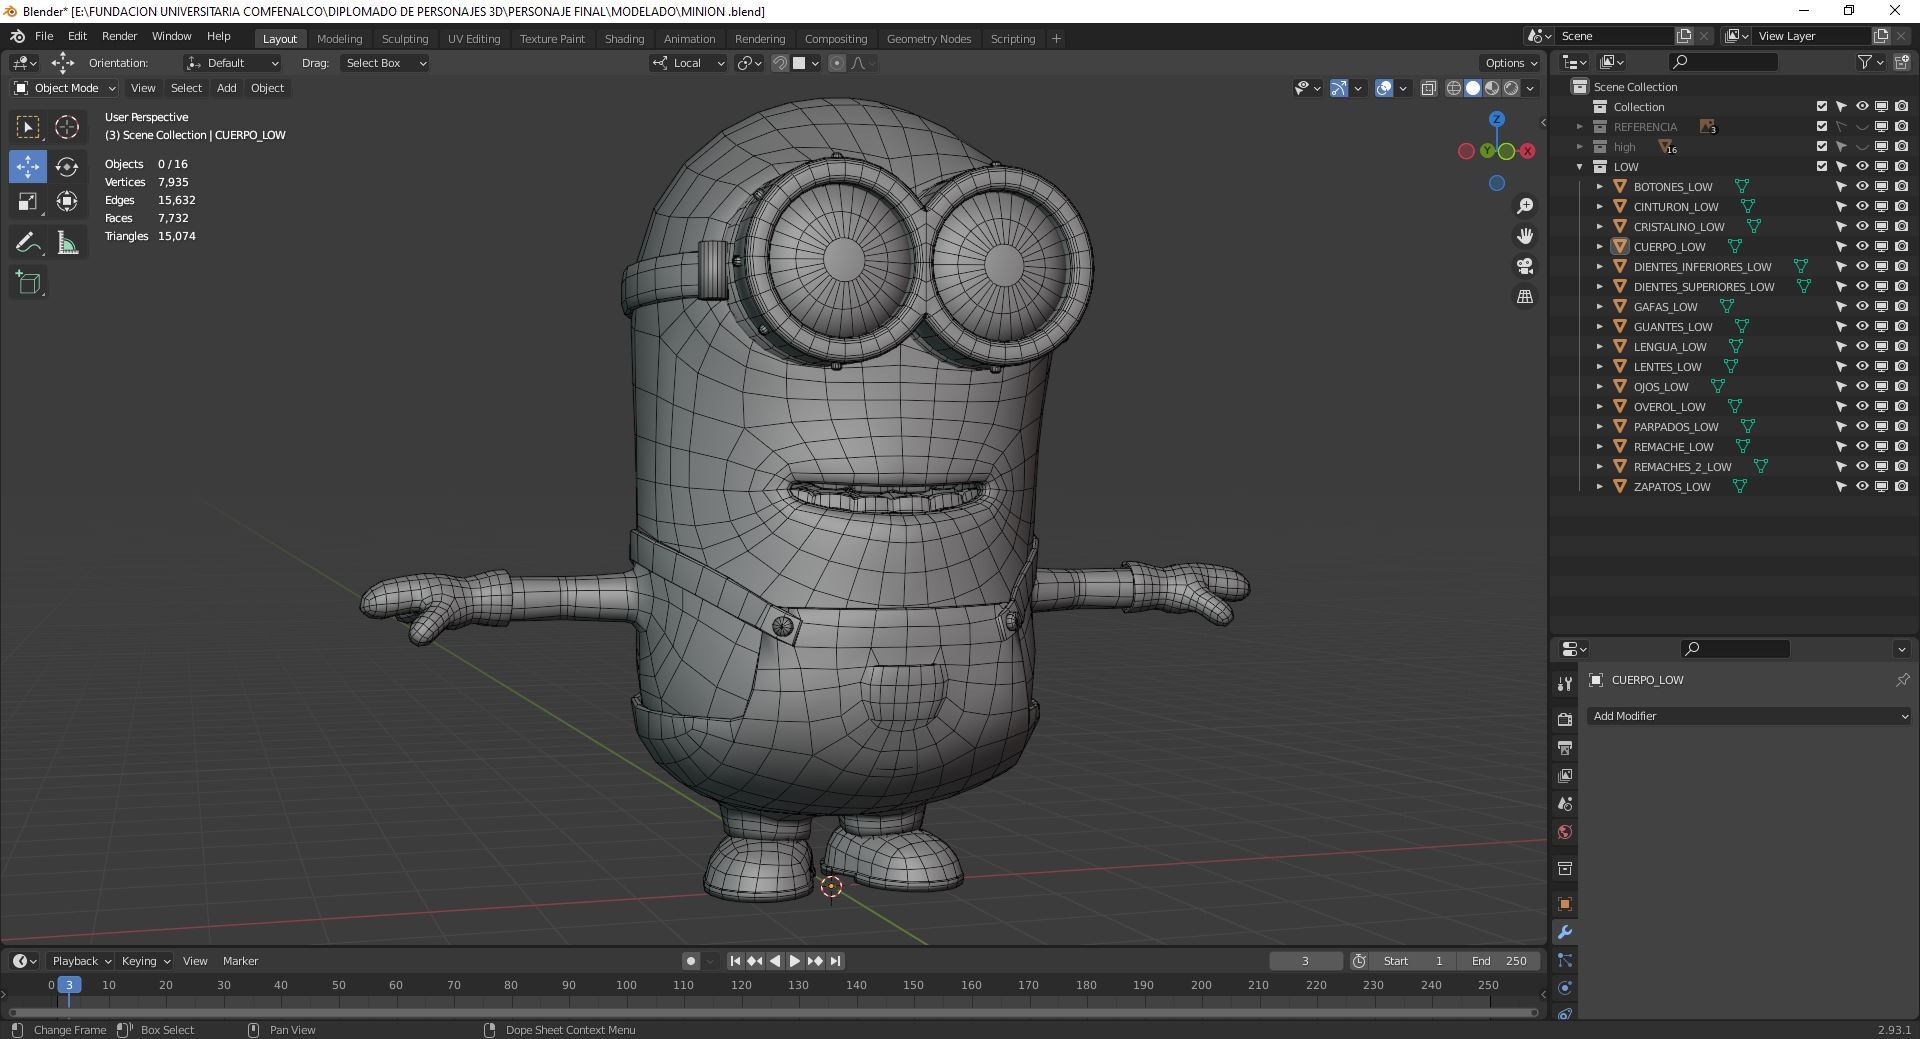Open Render properties in the properties editor
This screenshot has width=1920, height=1039.
pyautogui.click(x=1565, y=718)
